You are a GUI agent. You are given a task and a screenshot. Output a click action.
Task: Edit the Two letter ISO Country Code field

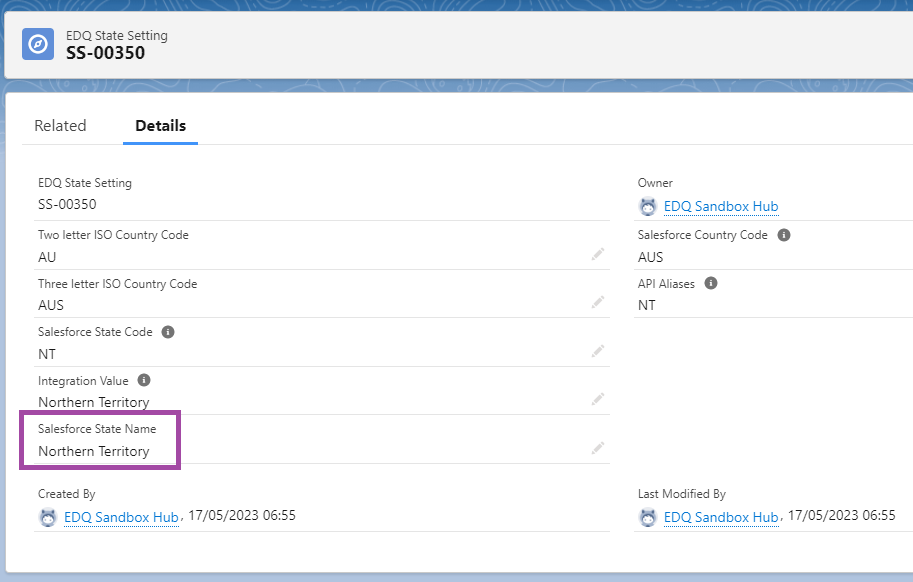click(598, 254)
